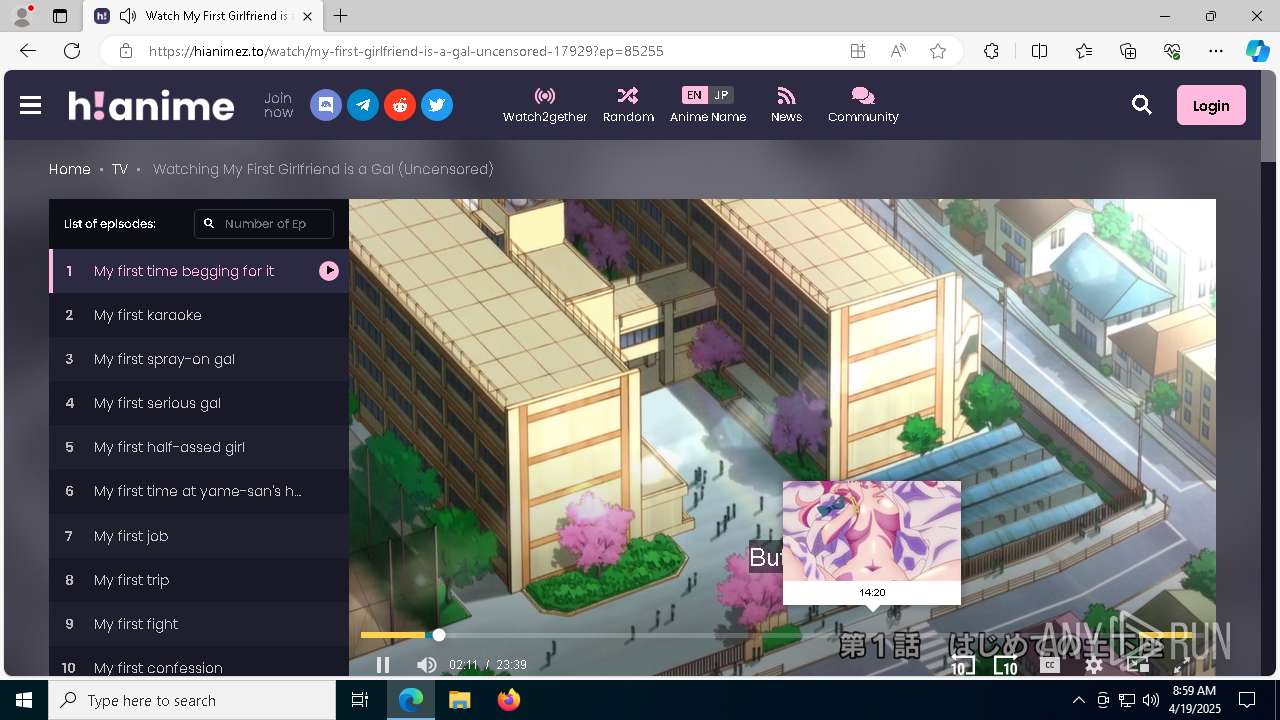
Task: Open a new browser tab
Action: click(x=341, y=16)
